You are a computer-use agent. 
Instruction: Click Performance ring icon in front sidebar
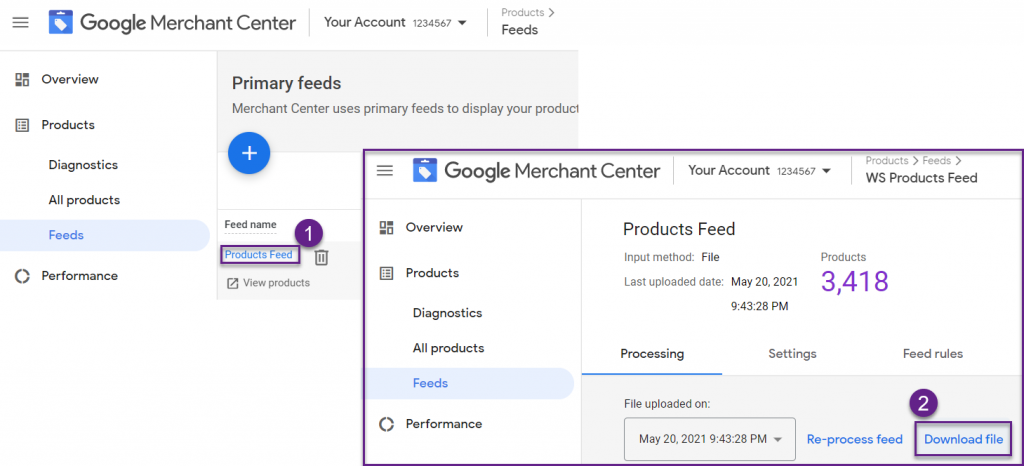click(x=387, y=424)
